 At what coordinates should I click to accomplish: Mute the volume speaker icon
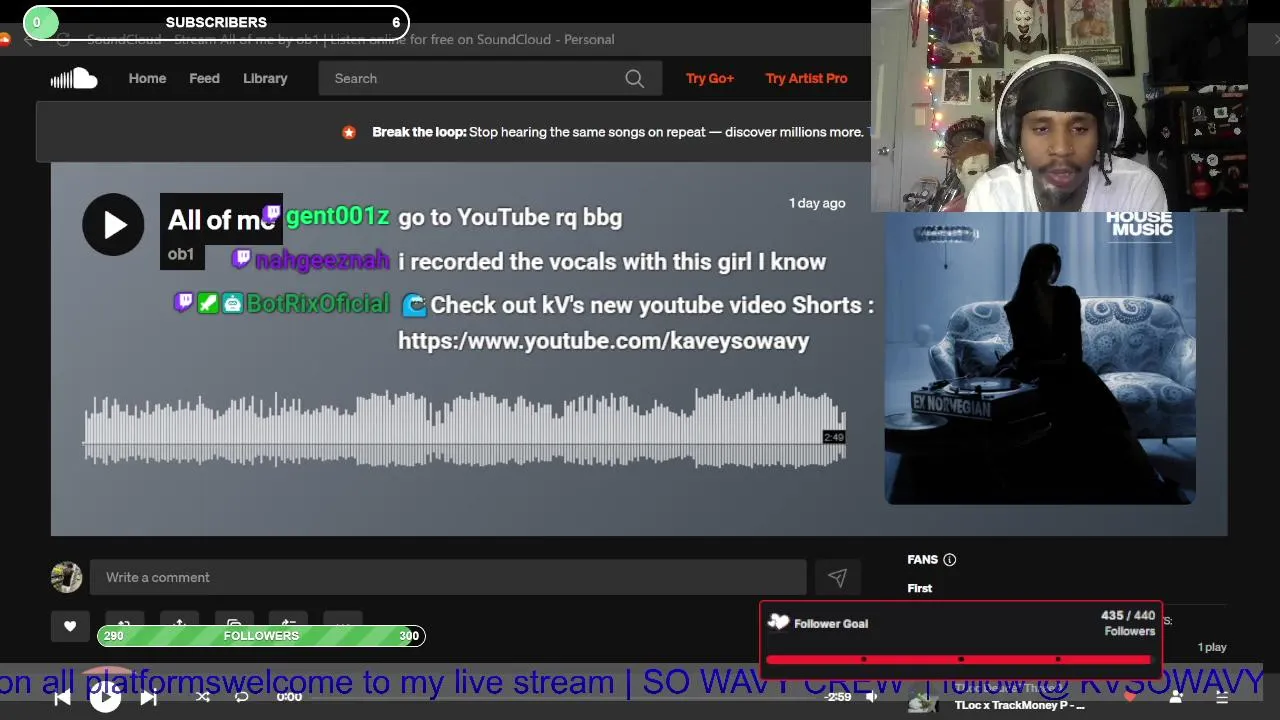(872, 697)
